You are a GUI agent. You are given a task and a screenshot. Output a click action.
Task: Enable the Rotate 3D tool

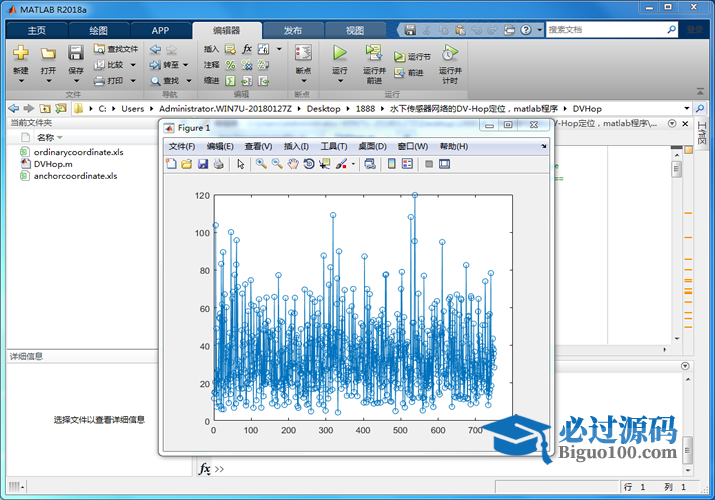click(309, 164)
